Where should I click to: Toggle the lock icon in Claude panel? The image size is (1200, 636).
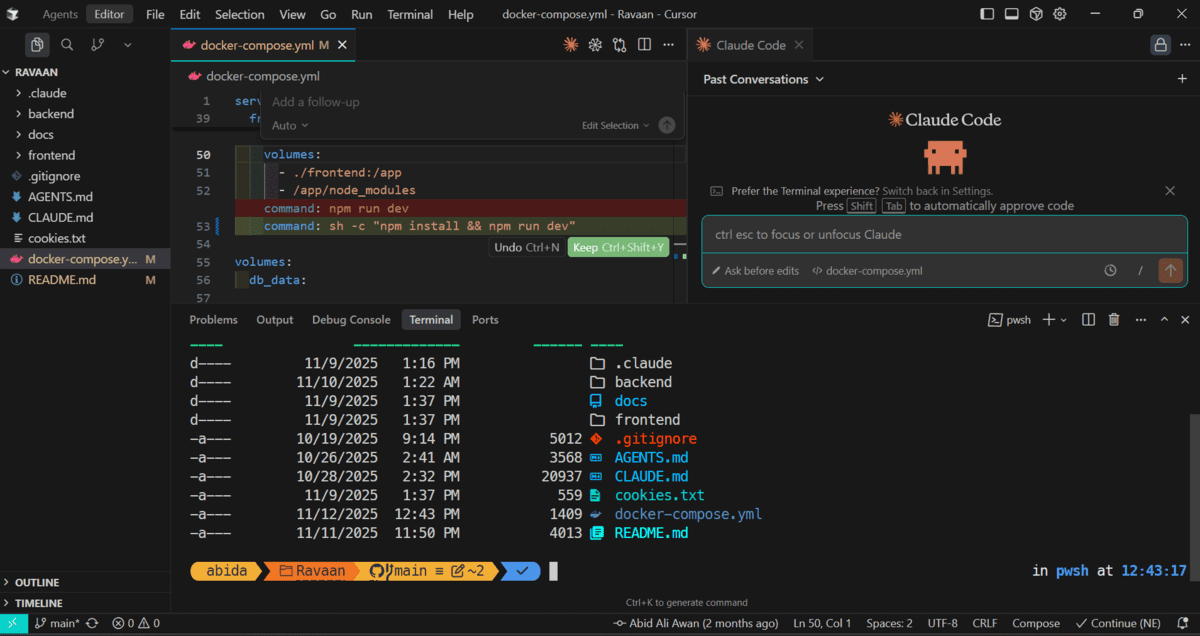(x=1159, y=44)
